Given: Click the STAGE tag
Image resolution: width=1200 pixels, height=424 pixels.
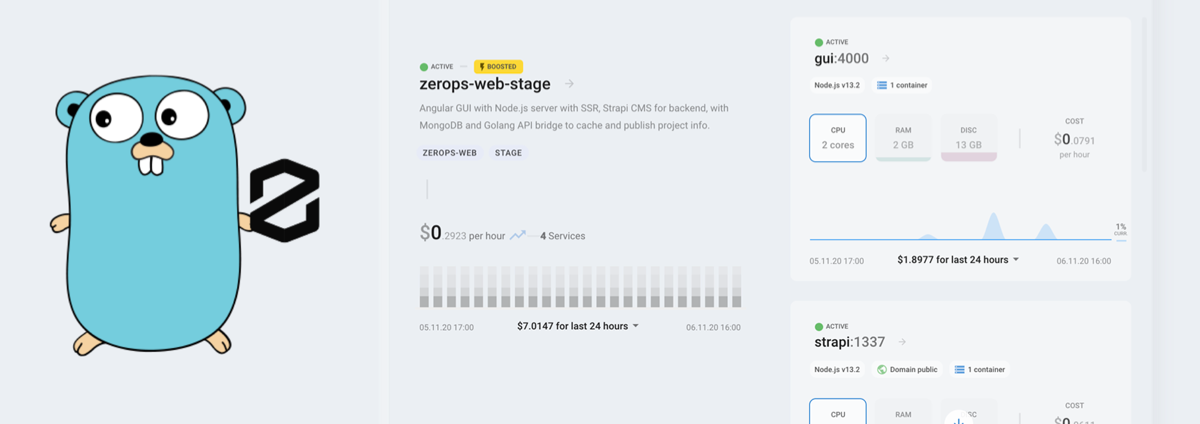Looking at the screenshot, I should point(508,153).
